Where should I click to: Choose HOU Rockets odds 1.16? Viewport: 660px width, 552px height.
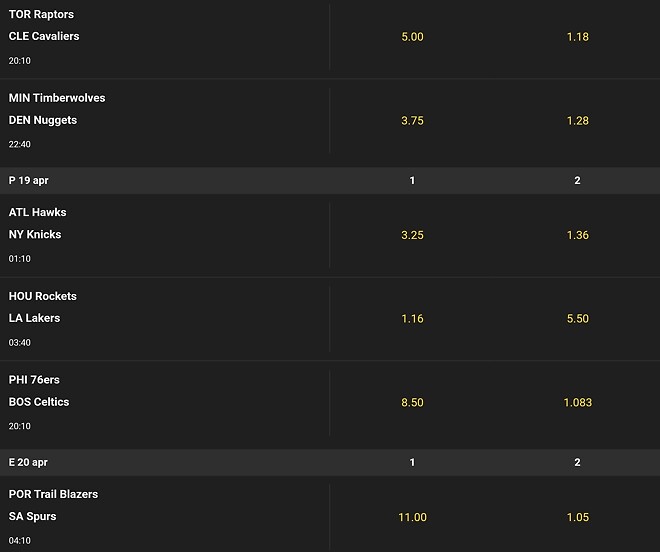click(x=412, y=319)
